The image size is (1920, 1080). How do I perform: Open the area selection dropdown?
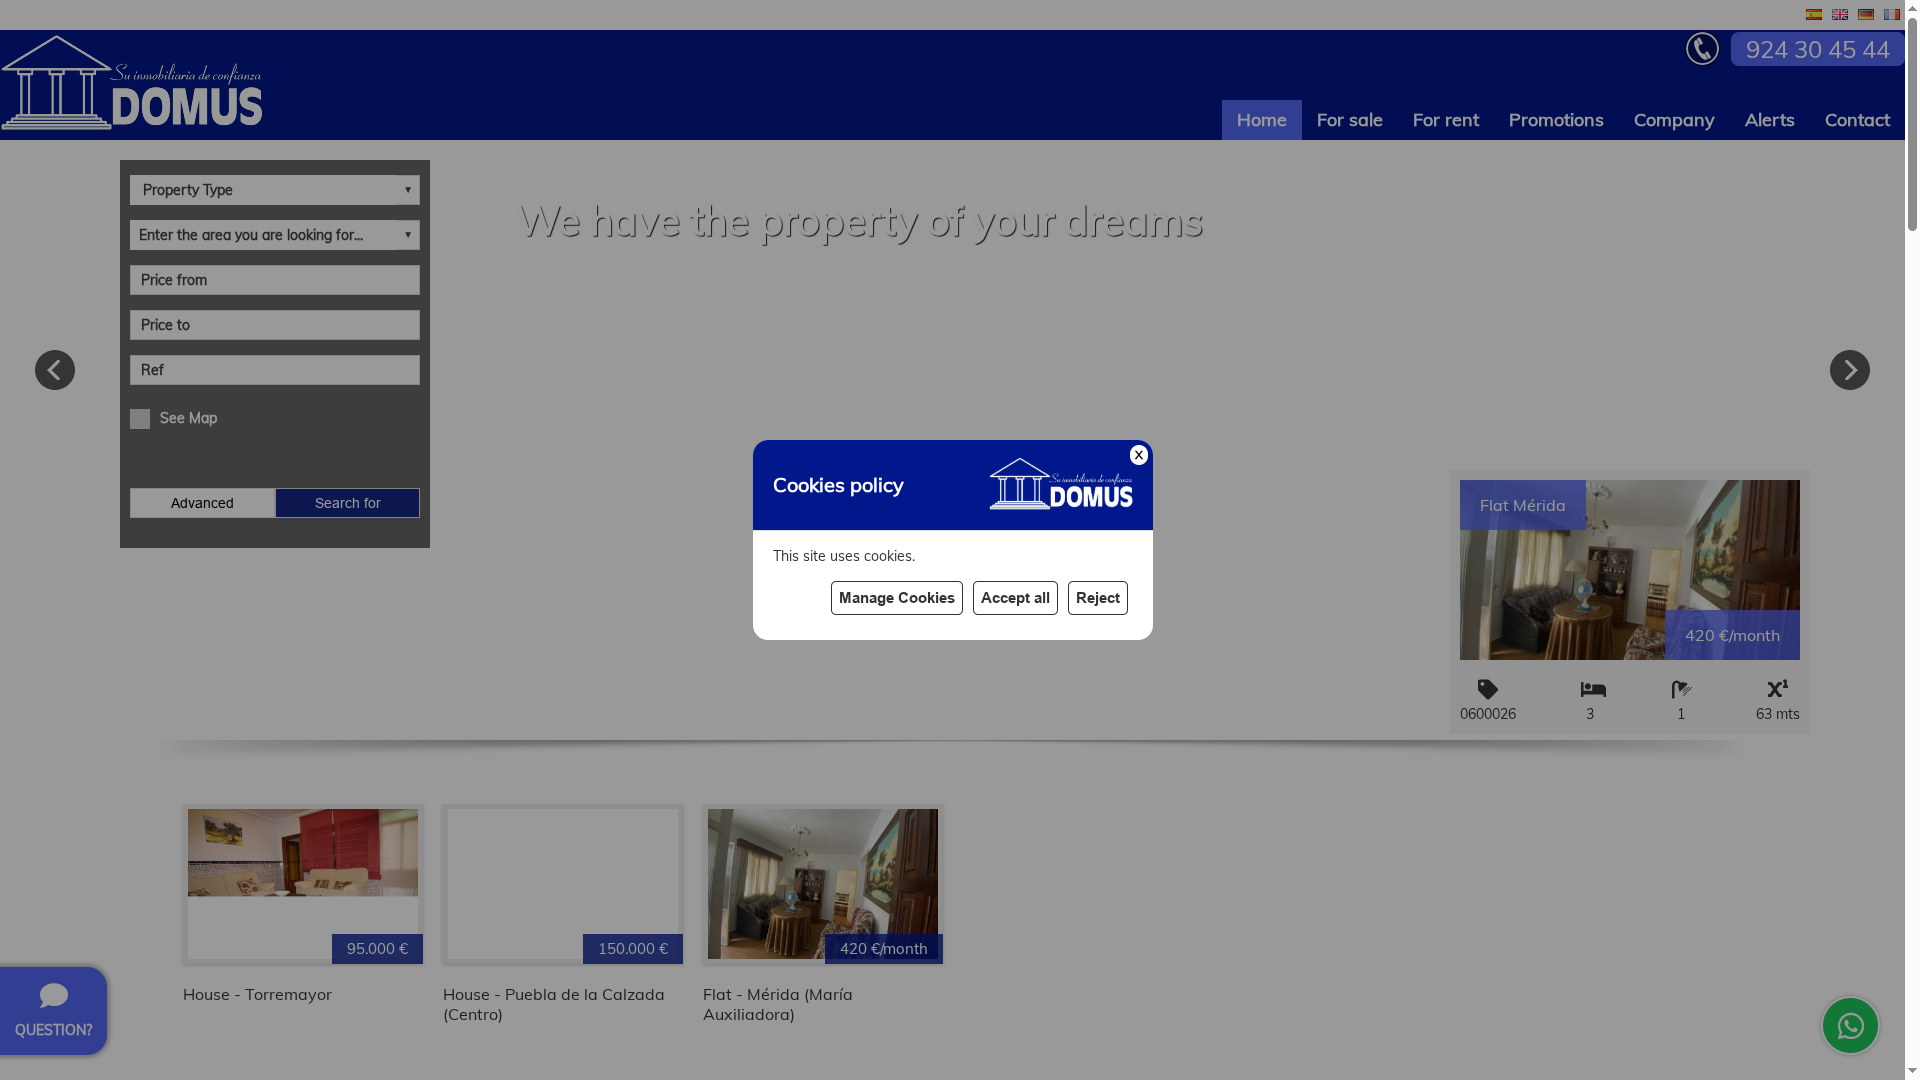click(x=275, y=235)
